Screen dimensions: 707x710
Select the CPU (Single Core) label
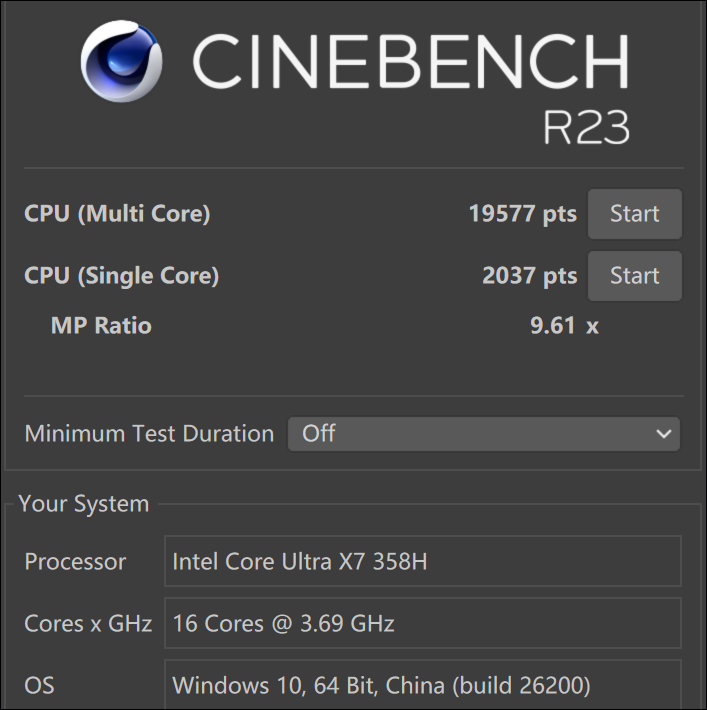(x=121, y=276)
